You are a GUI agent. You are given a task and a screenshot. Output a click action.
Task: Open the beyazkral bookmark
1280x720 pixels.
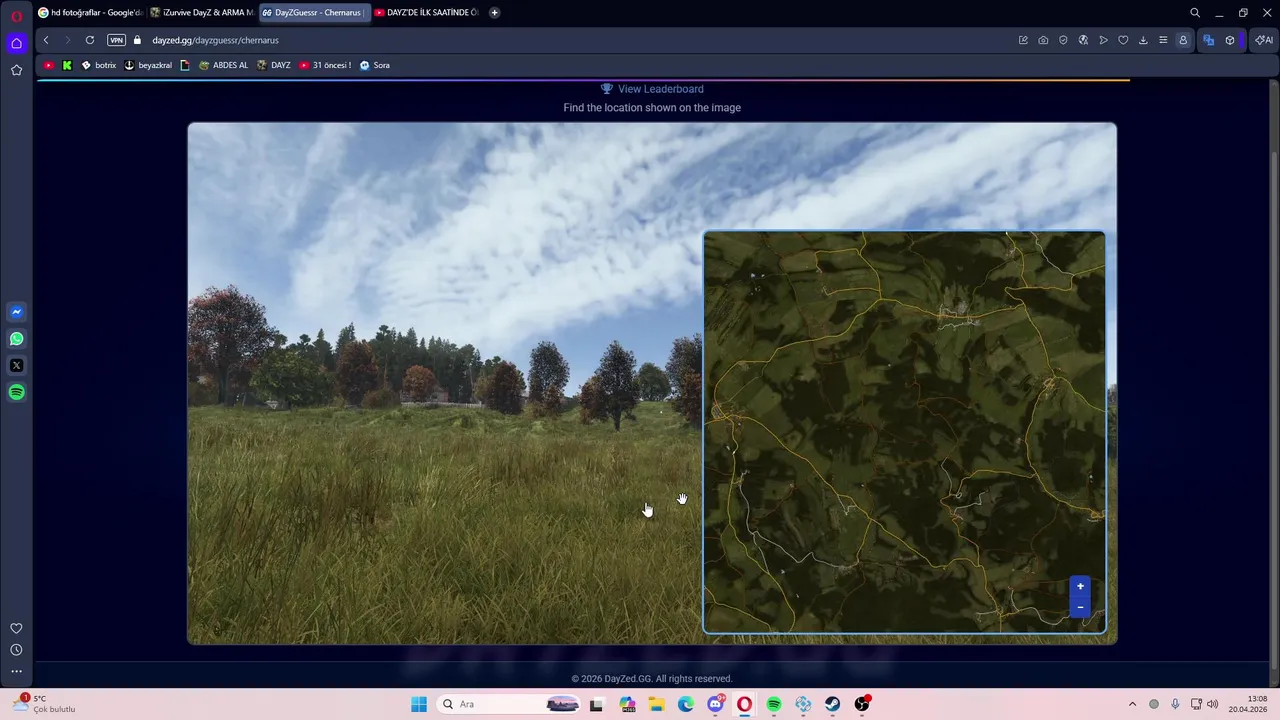tap(147, 65)
